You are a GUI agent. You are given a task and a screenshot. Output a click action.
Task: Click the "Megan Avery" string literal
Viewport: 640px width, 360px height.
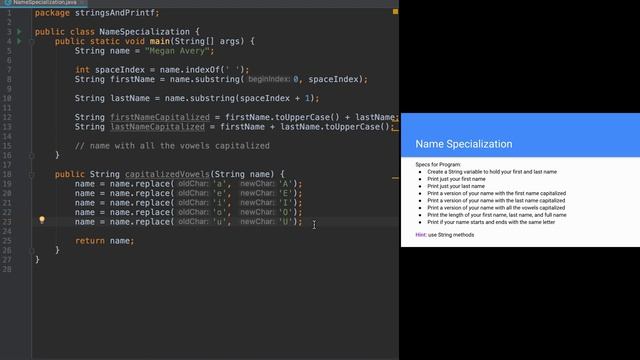178,51
